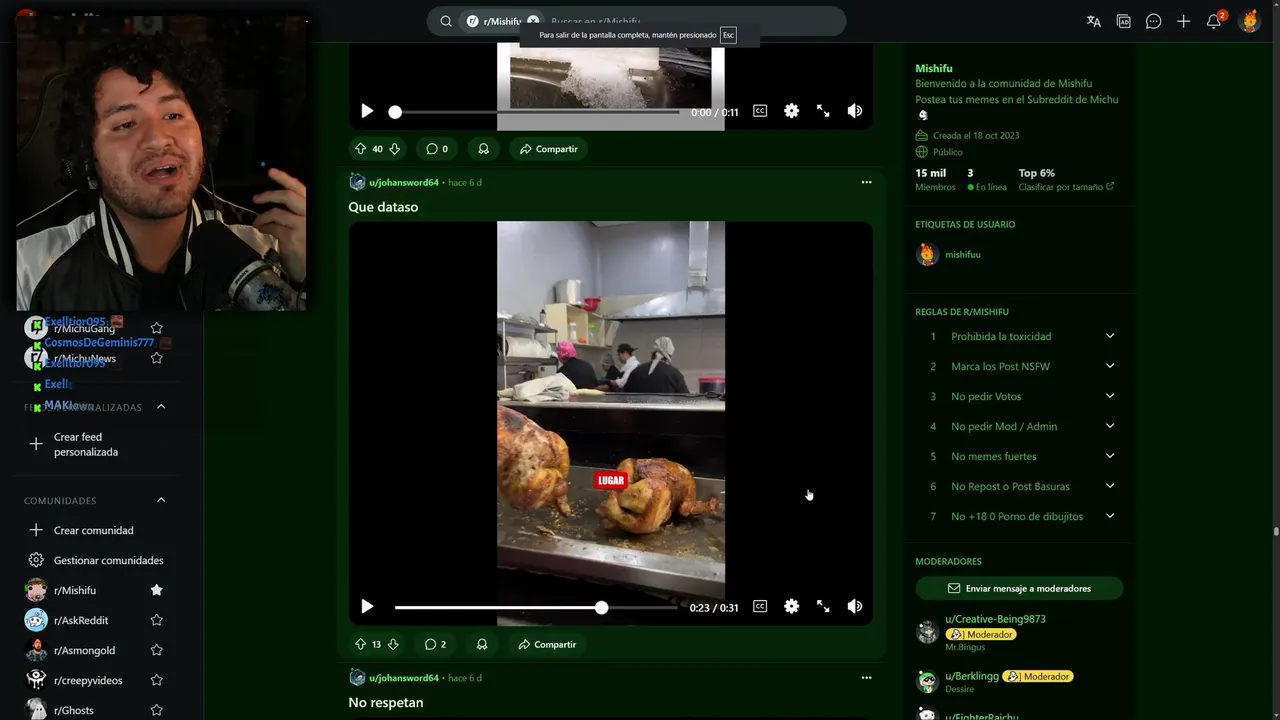Expand rule 2 Marca los Post NSFW
1280x720 pixels.
[x=1109, y=366]
